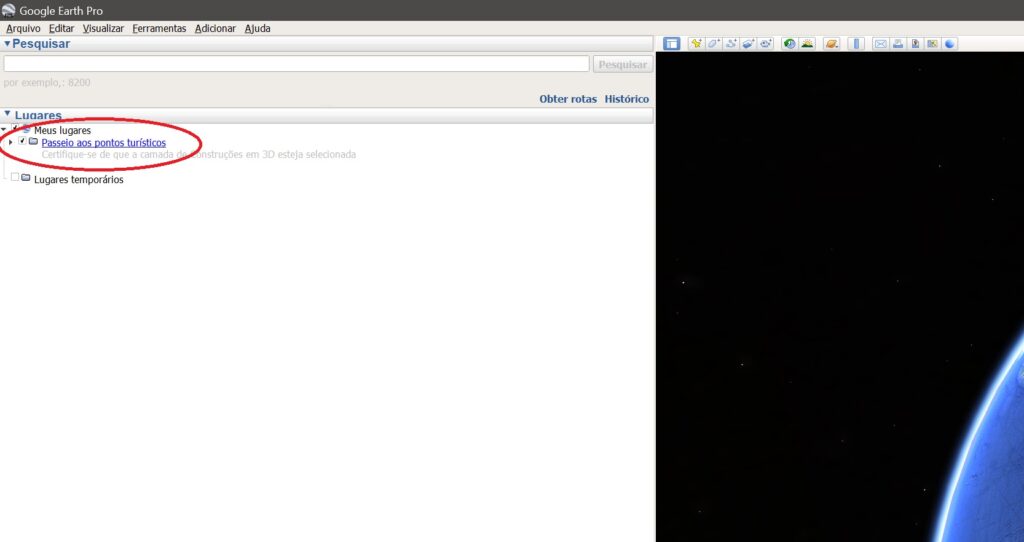Open the Editar menu
Screen dimensions: 1024x542
click(61, 29)
